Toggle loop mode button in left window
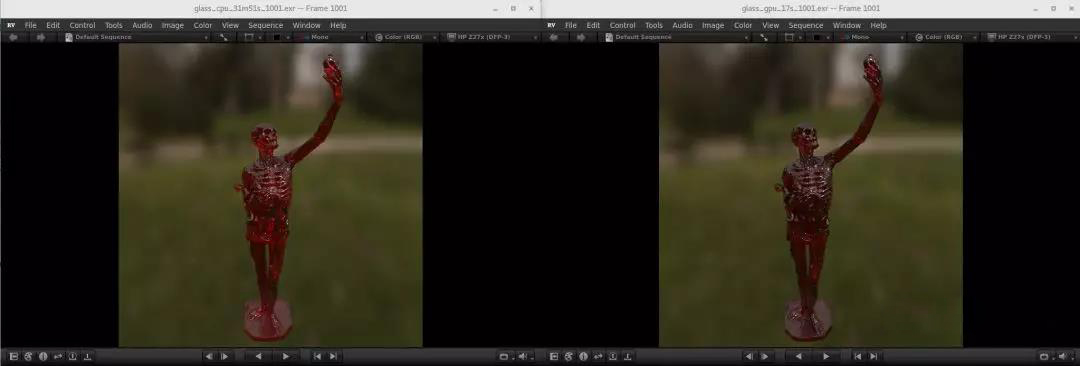Viewport: 1080px width, 366px height. point(503,356)
